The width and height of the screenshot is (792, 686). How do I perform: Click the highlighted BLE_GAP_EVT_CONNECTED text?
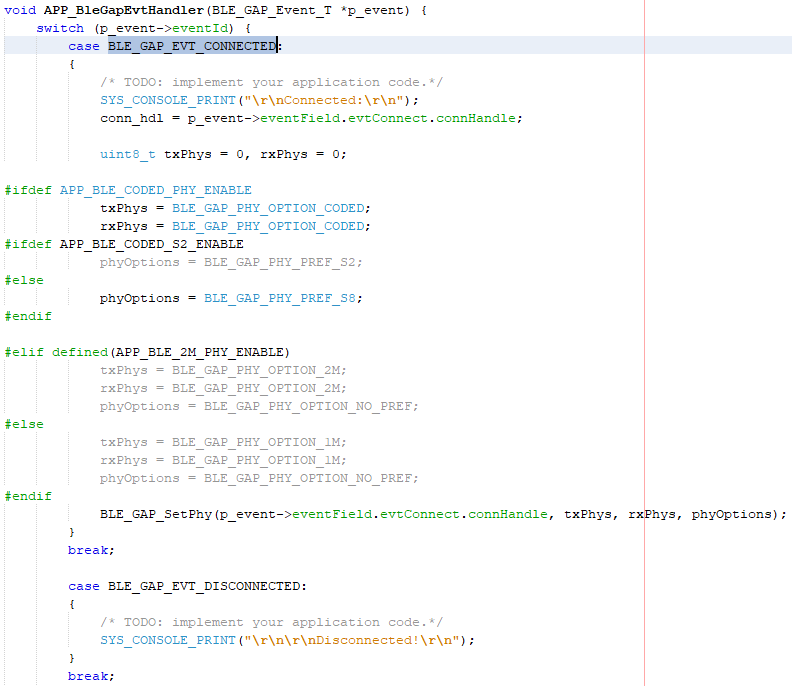click(192, 46)
